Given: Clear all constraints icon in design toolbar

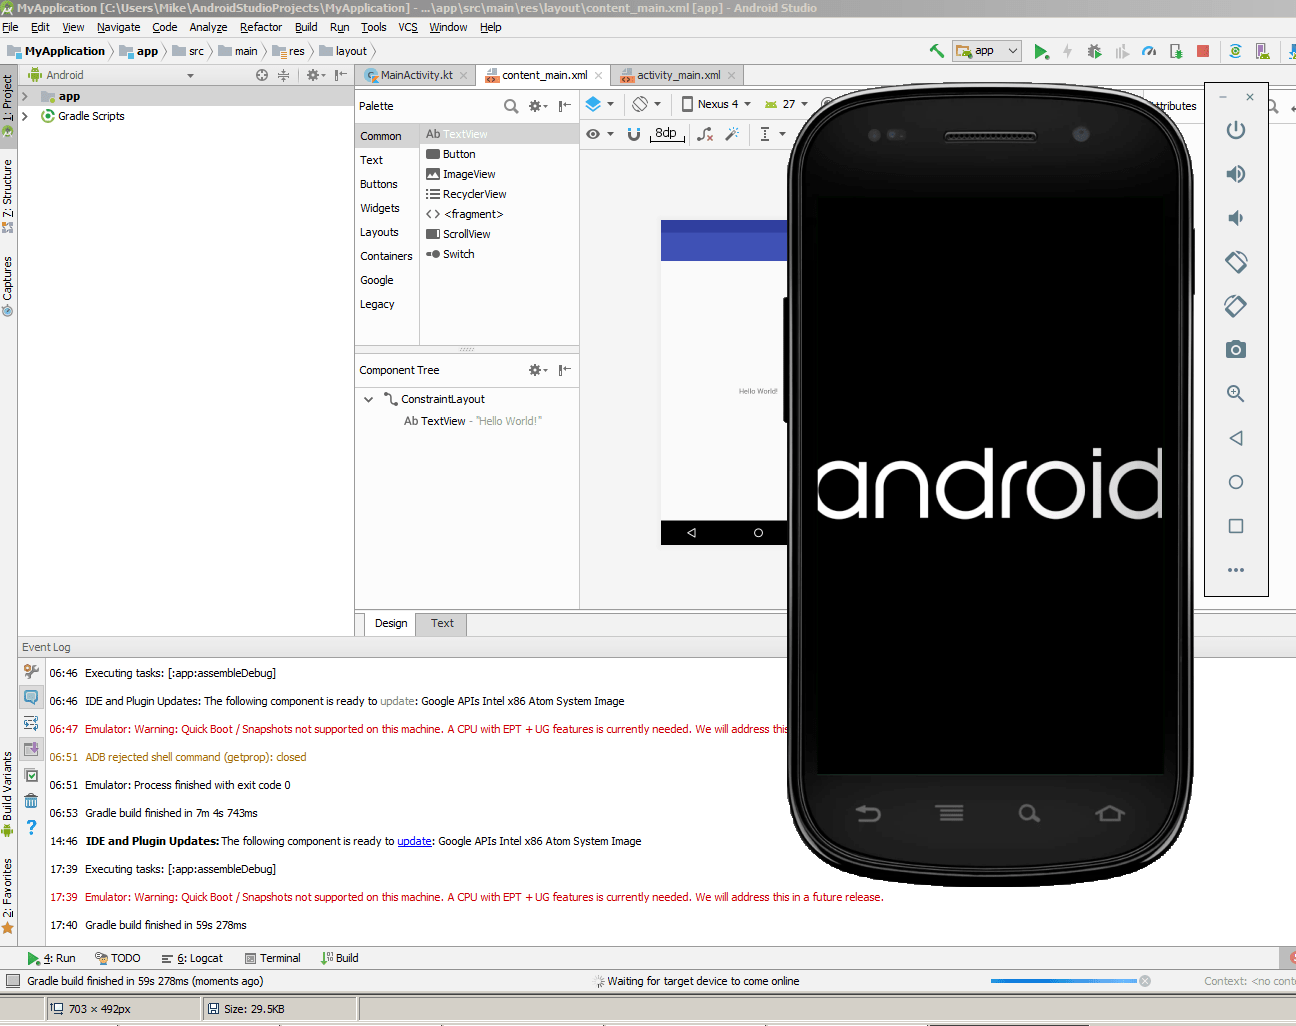Looking at the screenshot, I should pyautogui.click(x=705, y=134).
